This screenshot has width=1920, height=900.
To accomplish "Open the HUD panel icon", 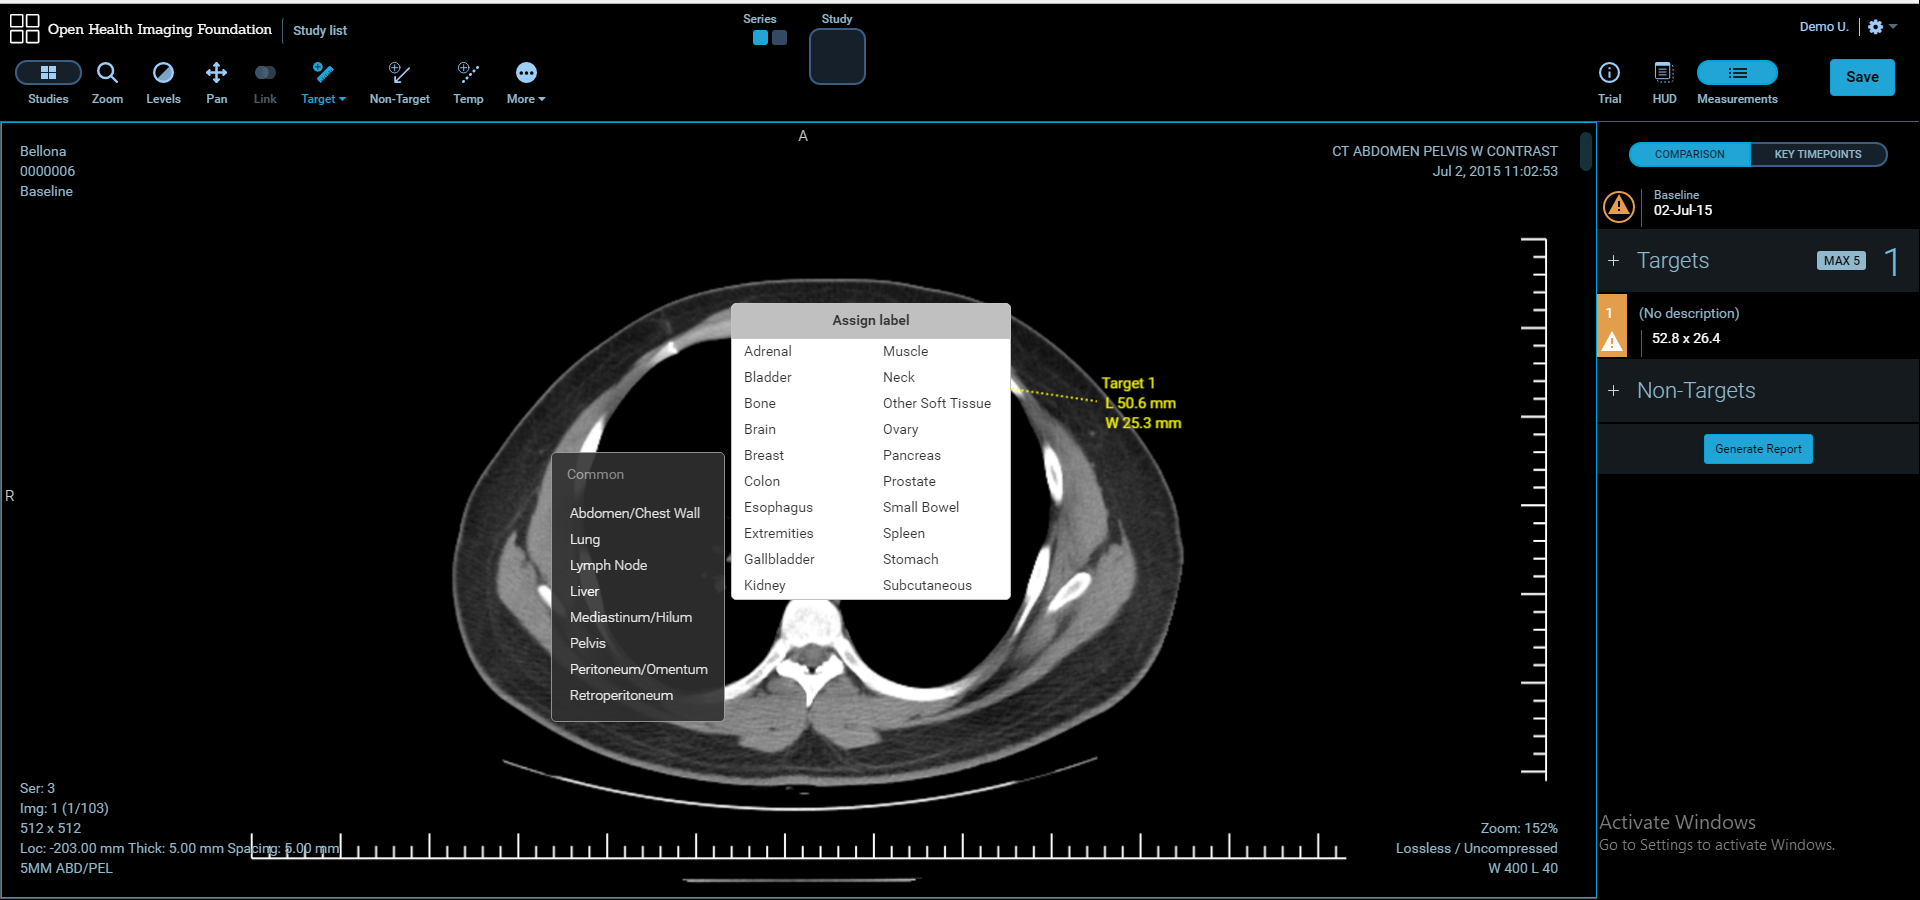I will [1664, 74].
